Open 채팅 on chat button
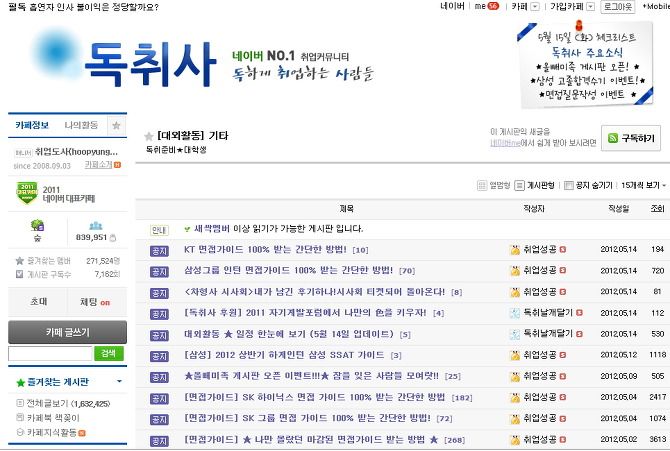The image size is (670, 451). tap(97, 302)
